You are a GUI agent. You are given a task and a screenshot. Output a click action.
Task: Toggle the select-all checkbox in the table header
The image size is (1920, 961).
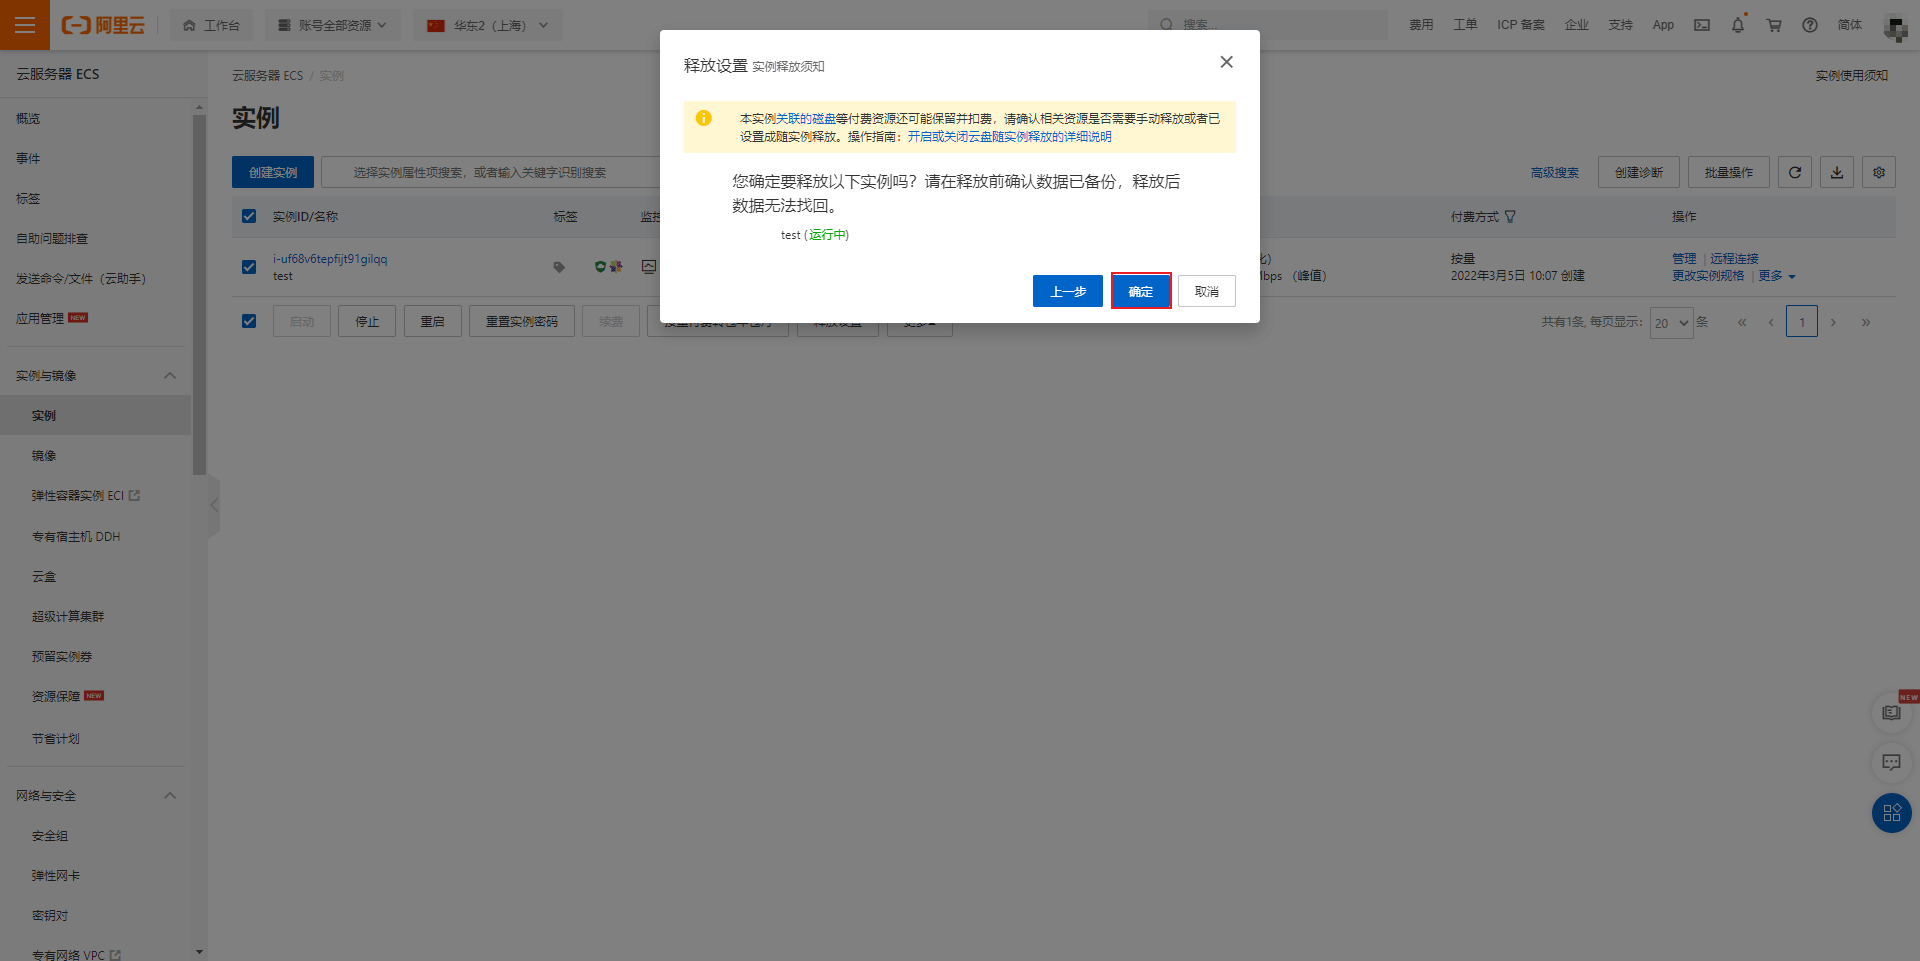pyautogui.click(x=249, y=216)
